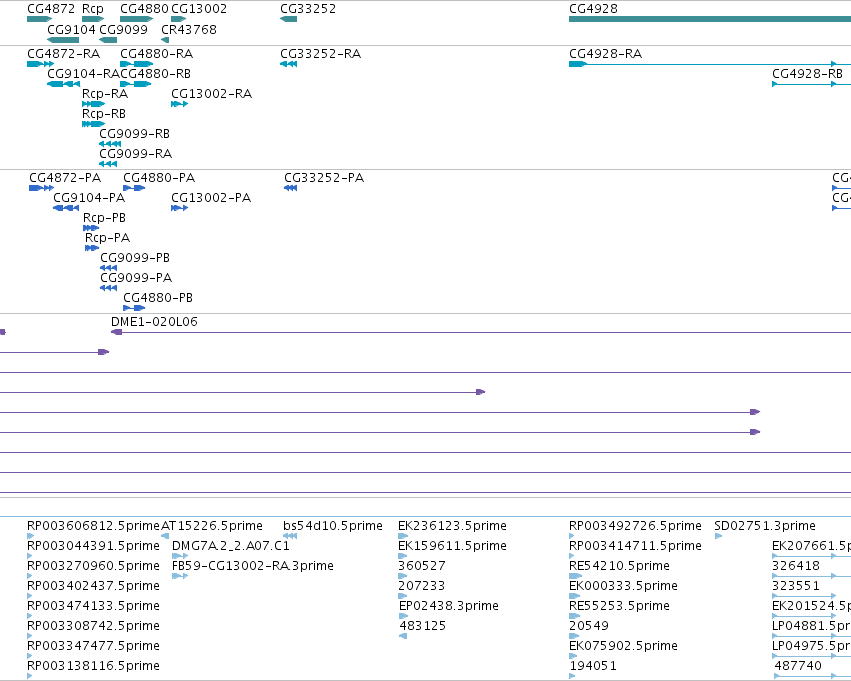The width and height of the screenshot is (851, 681).
Task: Select the CG4872 gene glyph
Action: [39, 19]
